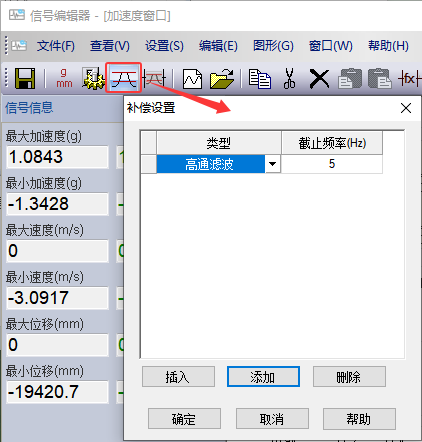Click the 补偿设置 dialog title

pos(151,108)
